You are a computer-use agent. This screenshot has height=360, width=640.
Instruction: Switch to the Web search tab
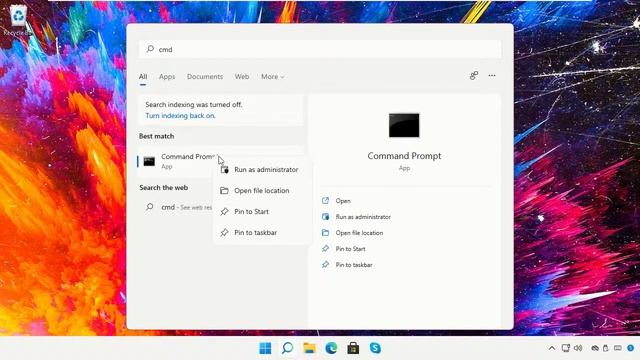click(242, 76)
